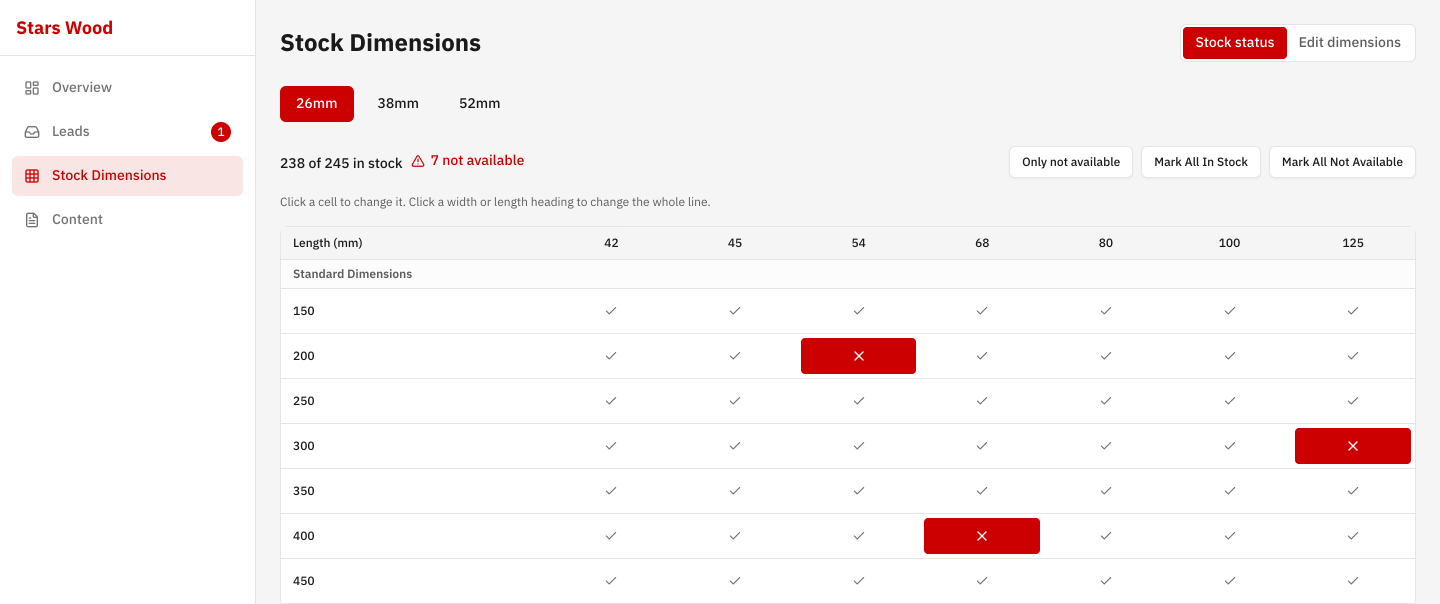1440x604 pixels.
Task: Click Mark All Not Available button
Action: [1342, 162]
